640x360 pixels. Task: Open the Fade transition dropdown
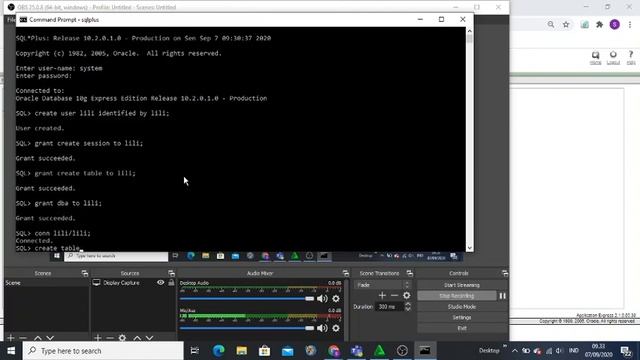point(382,285)
